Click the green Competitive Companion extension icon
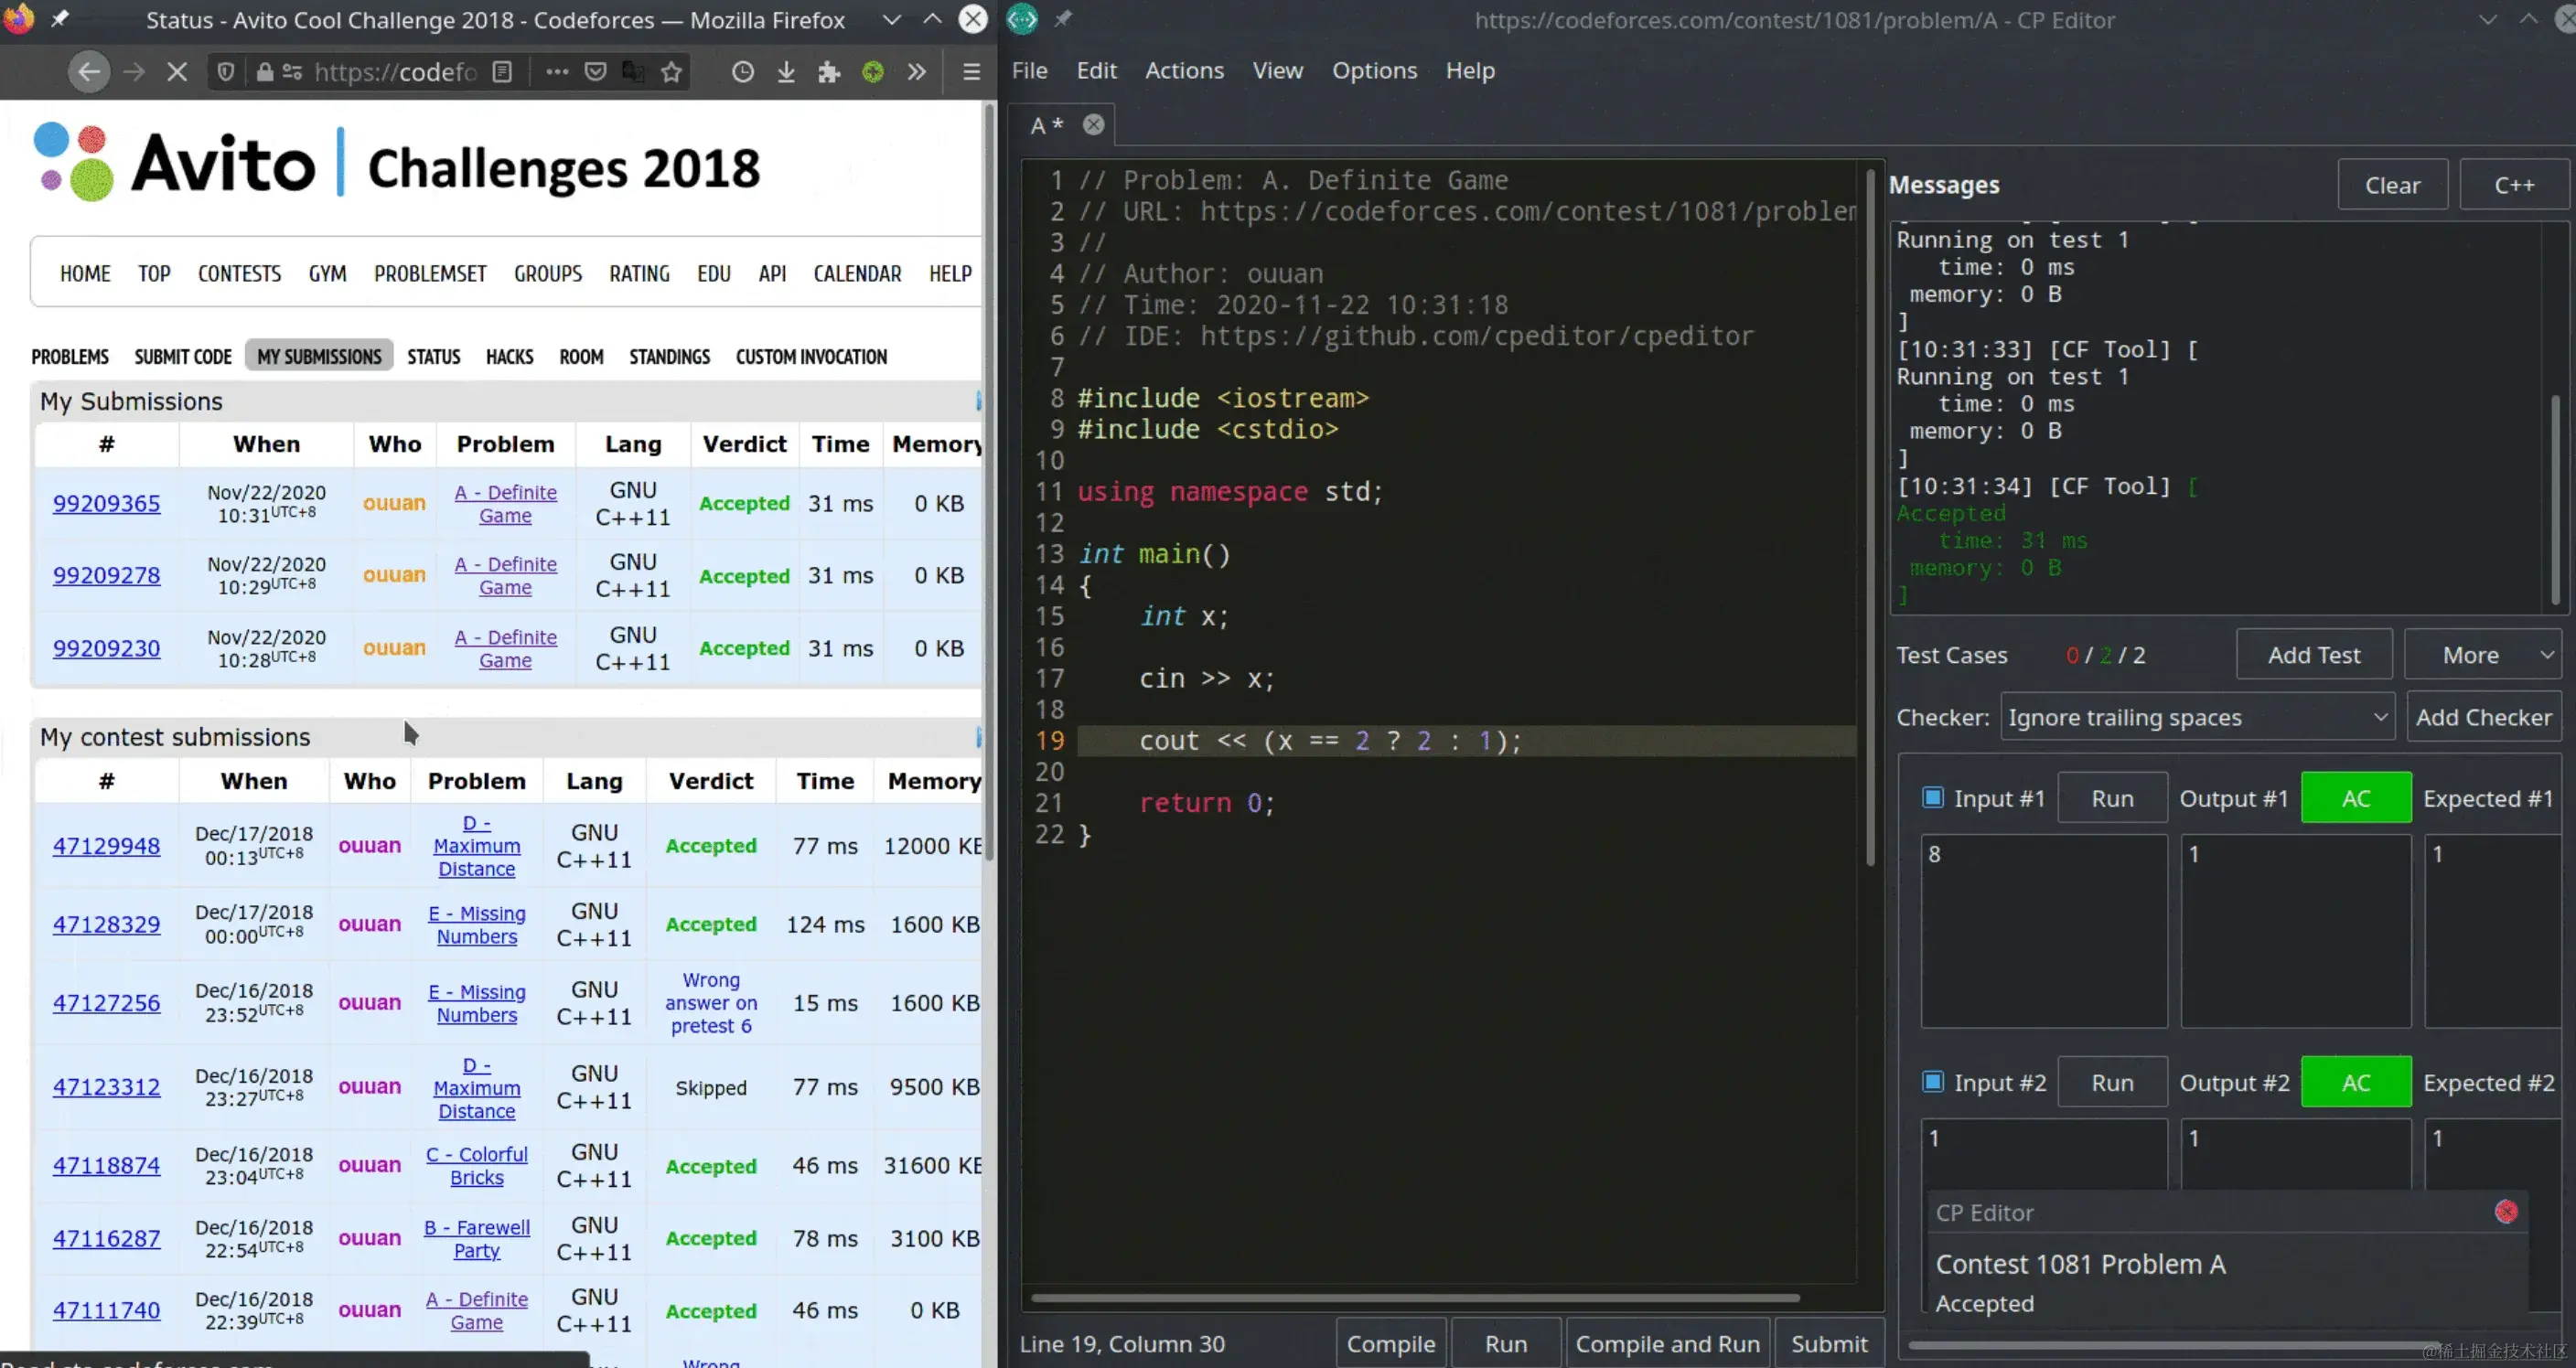Screen dimensions: 2576x1368 [873, 71]
